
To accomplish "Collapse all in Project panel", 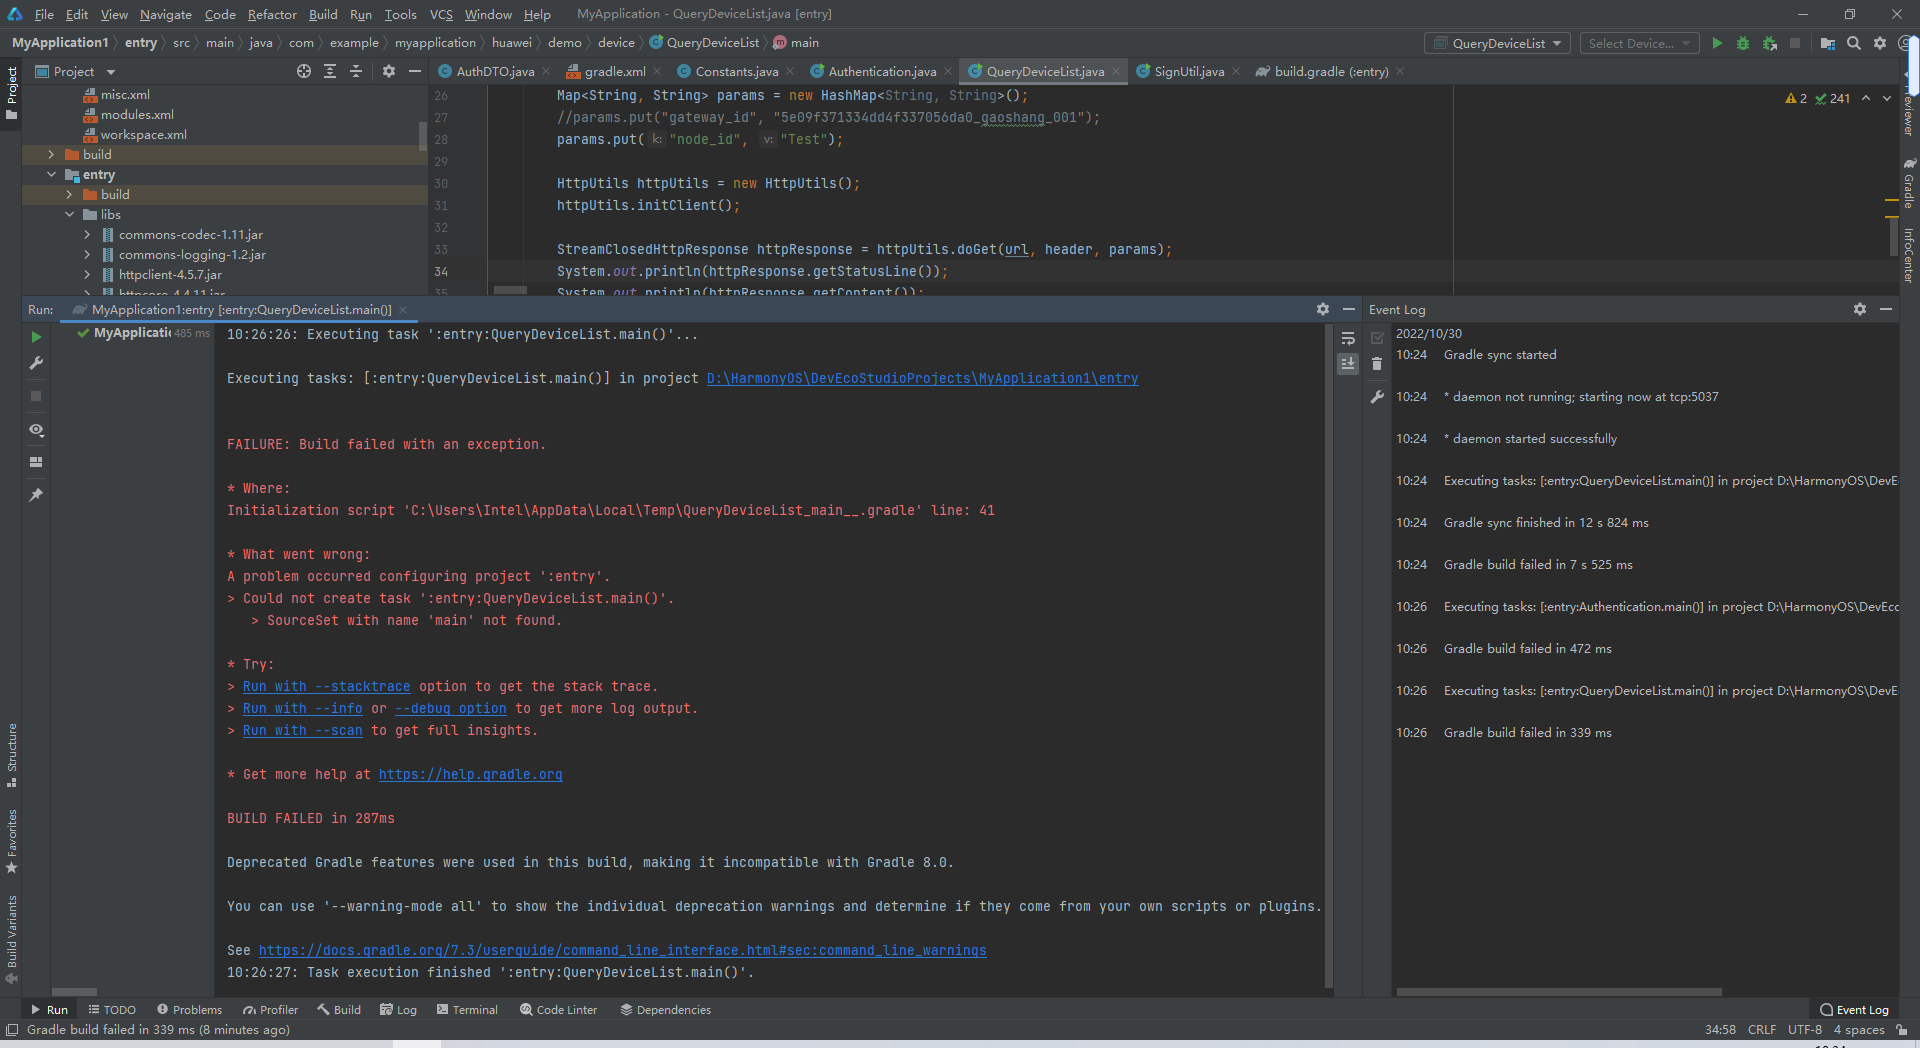I will coord(356,71).
